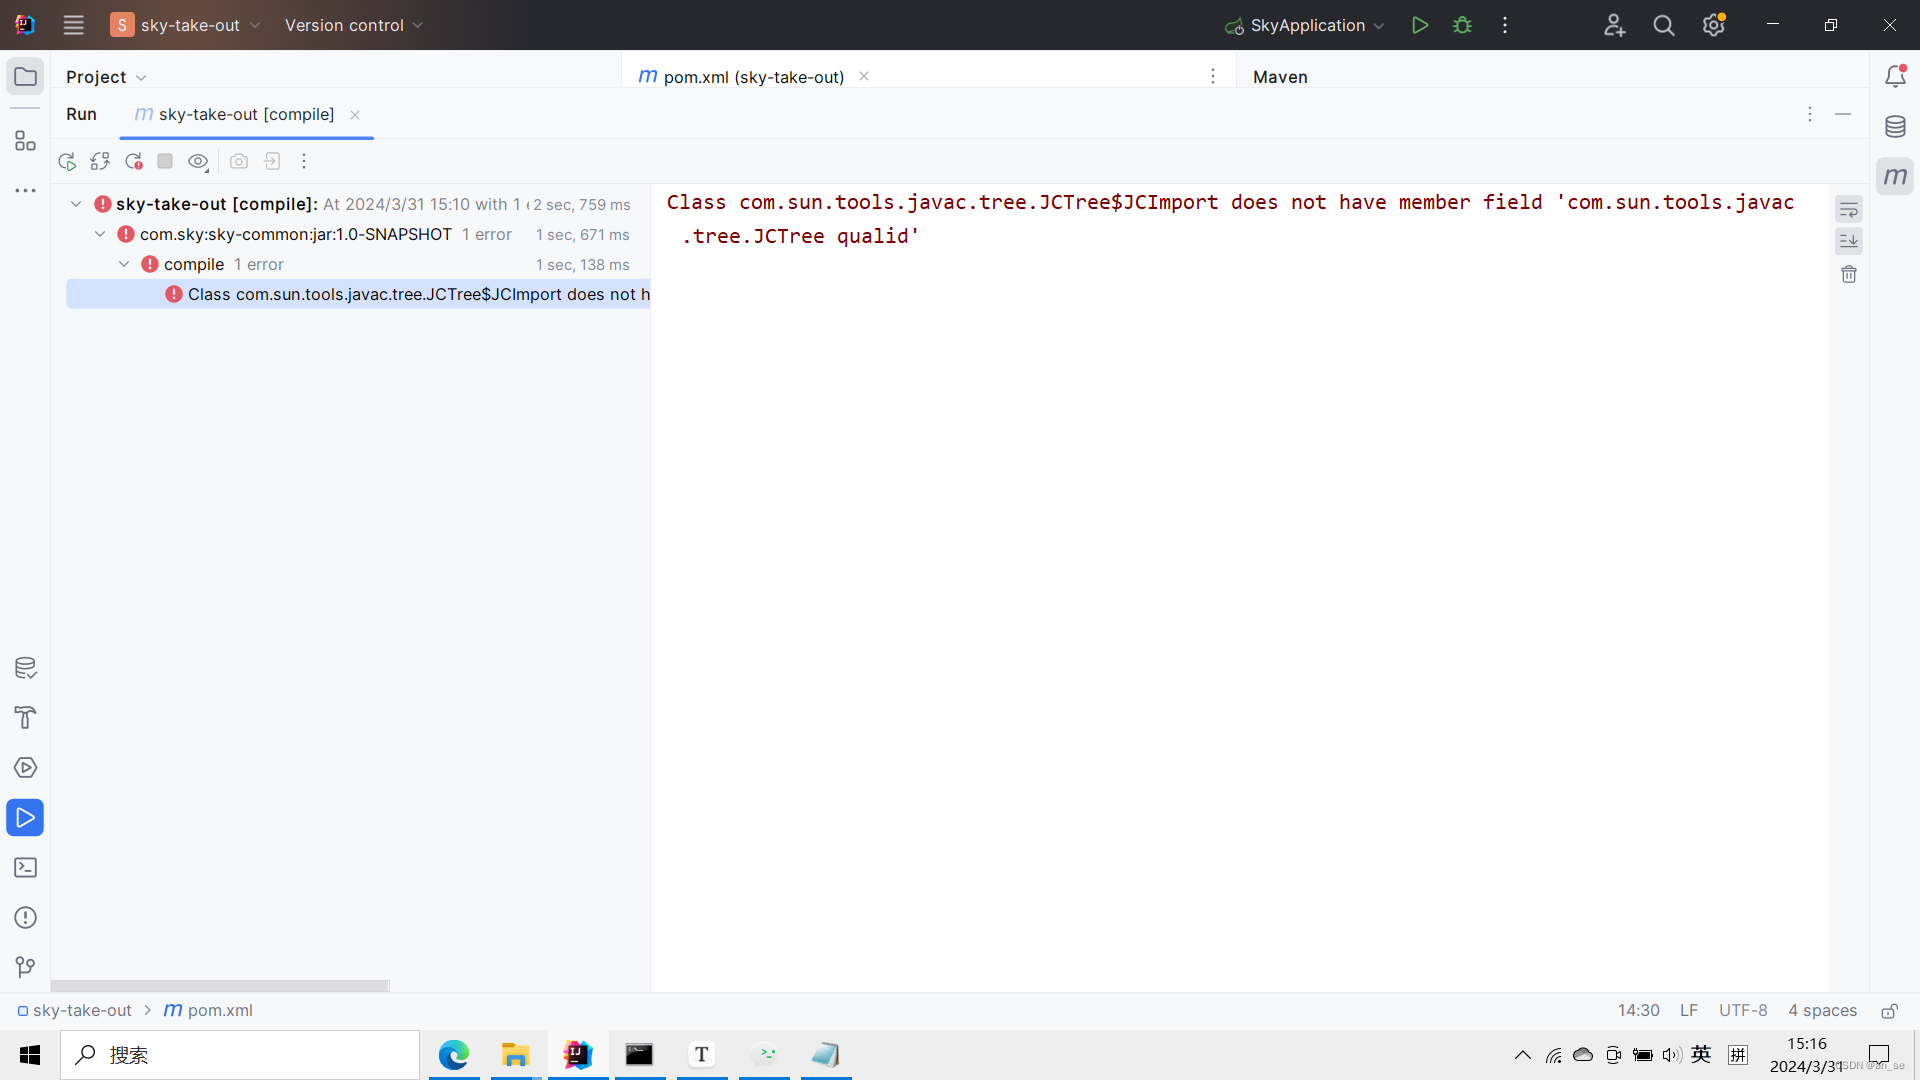Open Run tool window options dots

pyautogui.click(x=1810, y=114)
